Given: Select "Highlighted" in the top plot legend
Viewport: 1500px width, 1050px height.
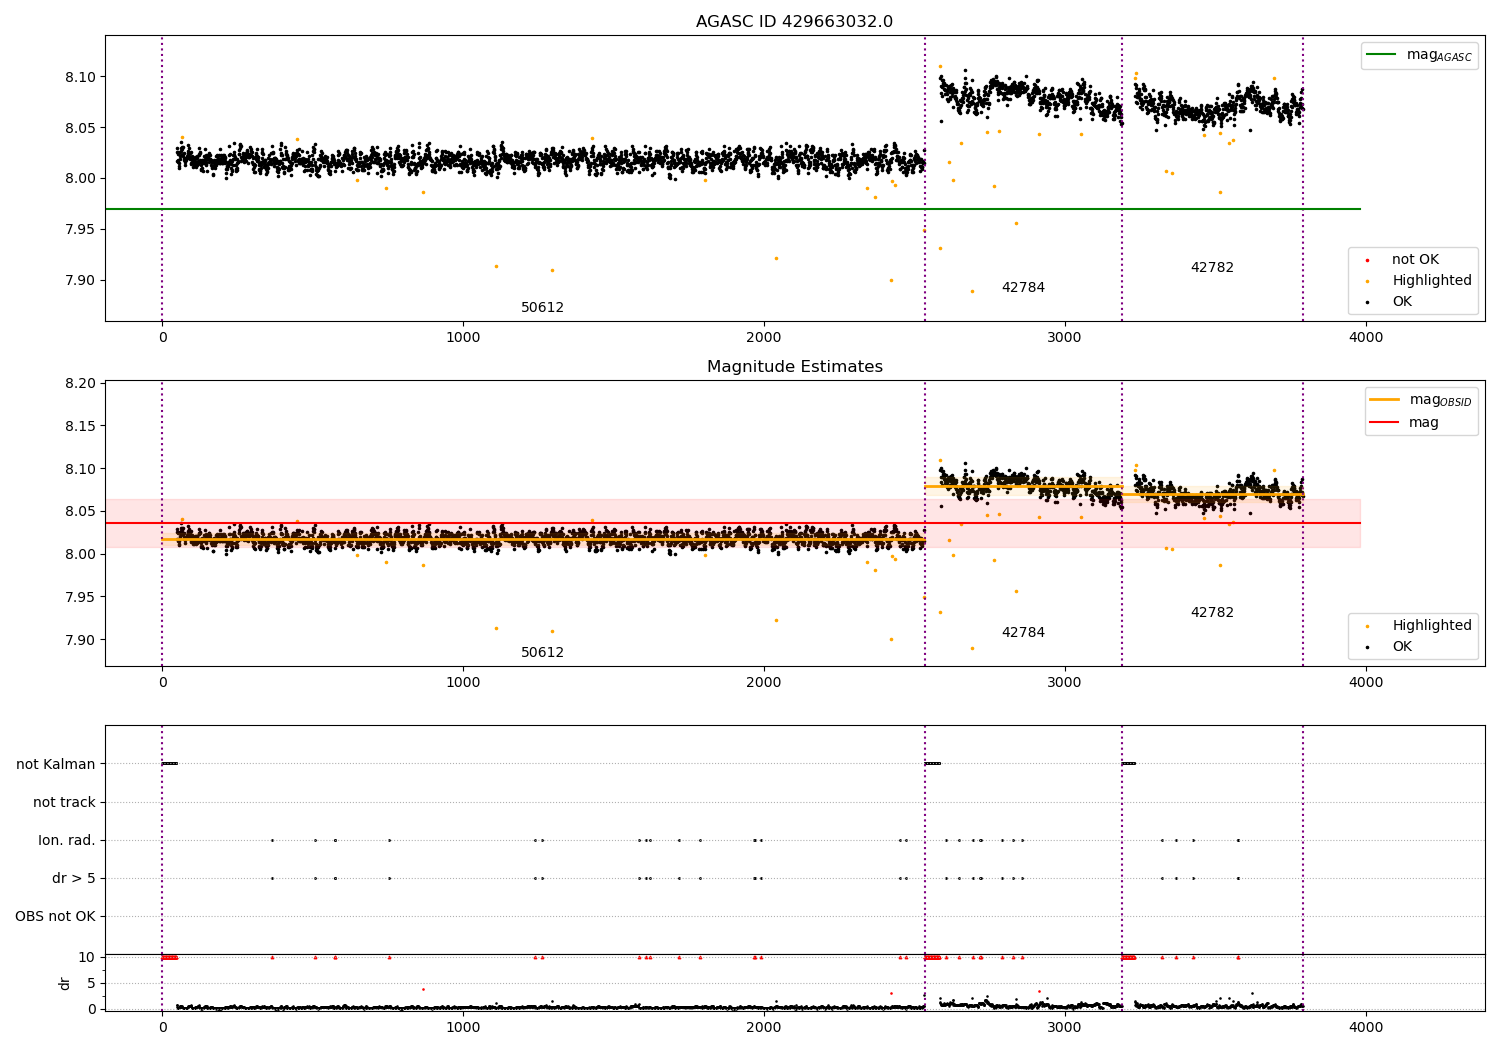Looking at the screenshot, I should 1432,281.
